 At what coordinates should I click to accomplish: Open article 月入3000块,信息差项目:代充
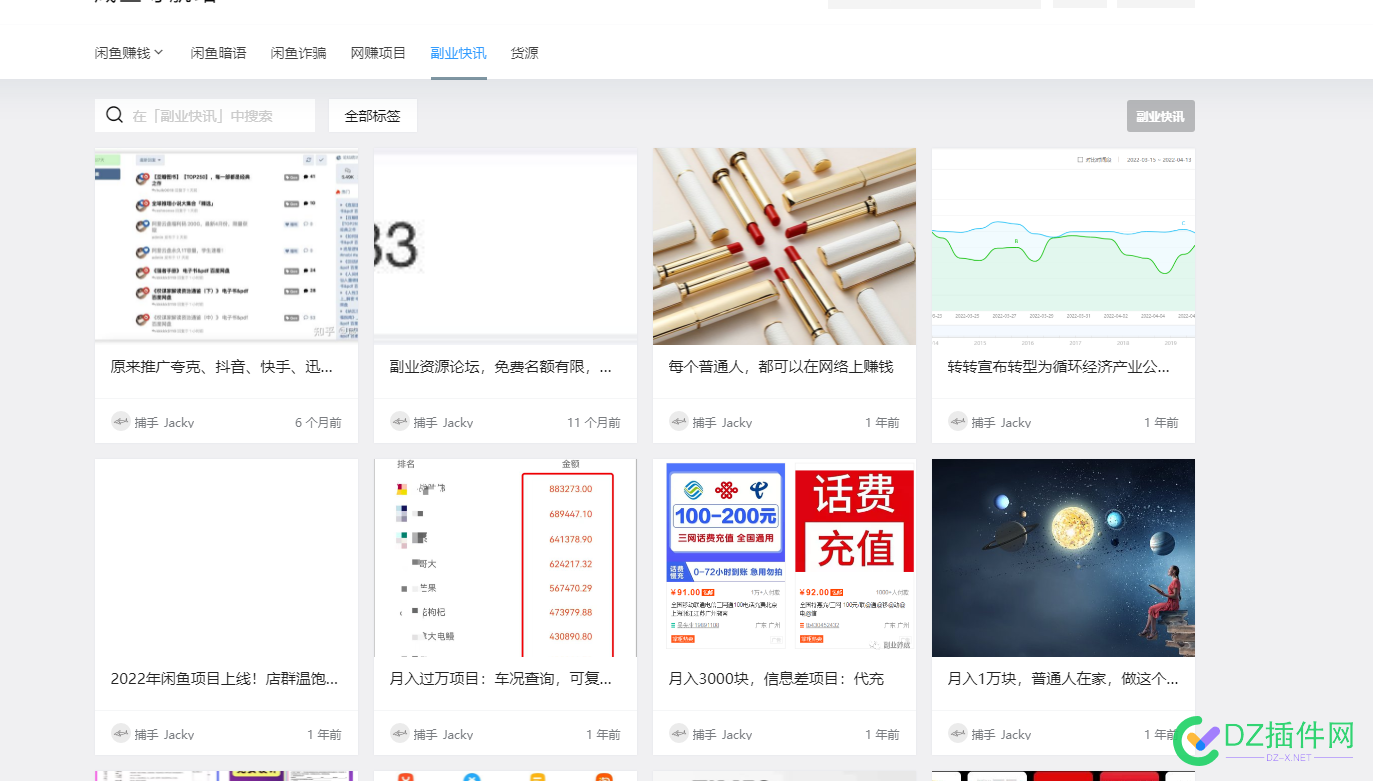[776, 679]
